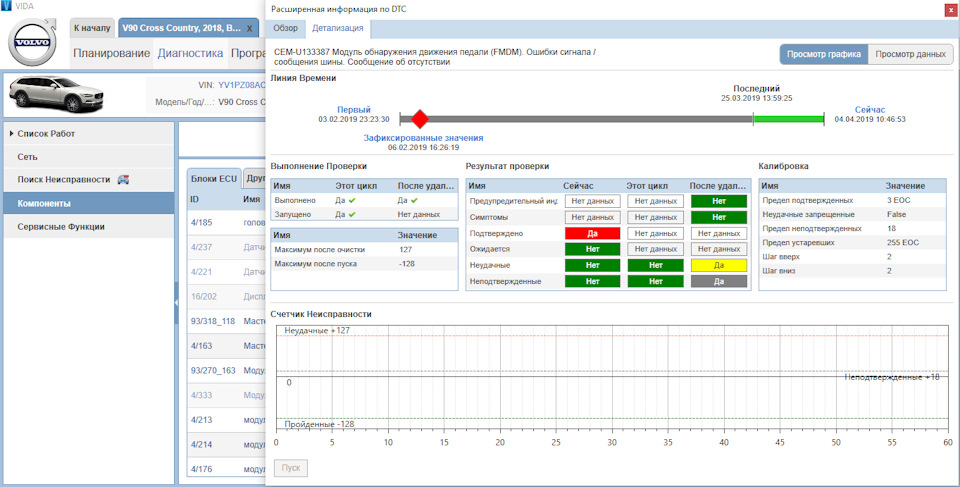This screenshot has height=487, width=960.
Task: Click the red Да cell for Подтверждено
Action: click(x=593, y=233)
